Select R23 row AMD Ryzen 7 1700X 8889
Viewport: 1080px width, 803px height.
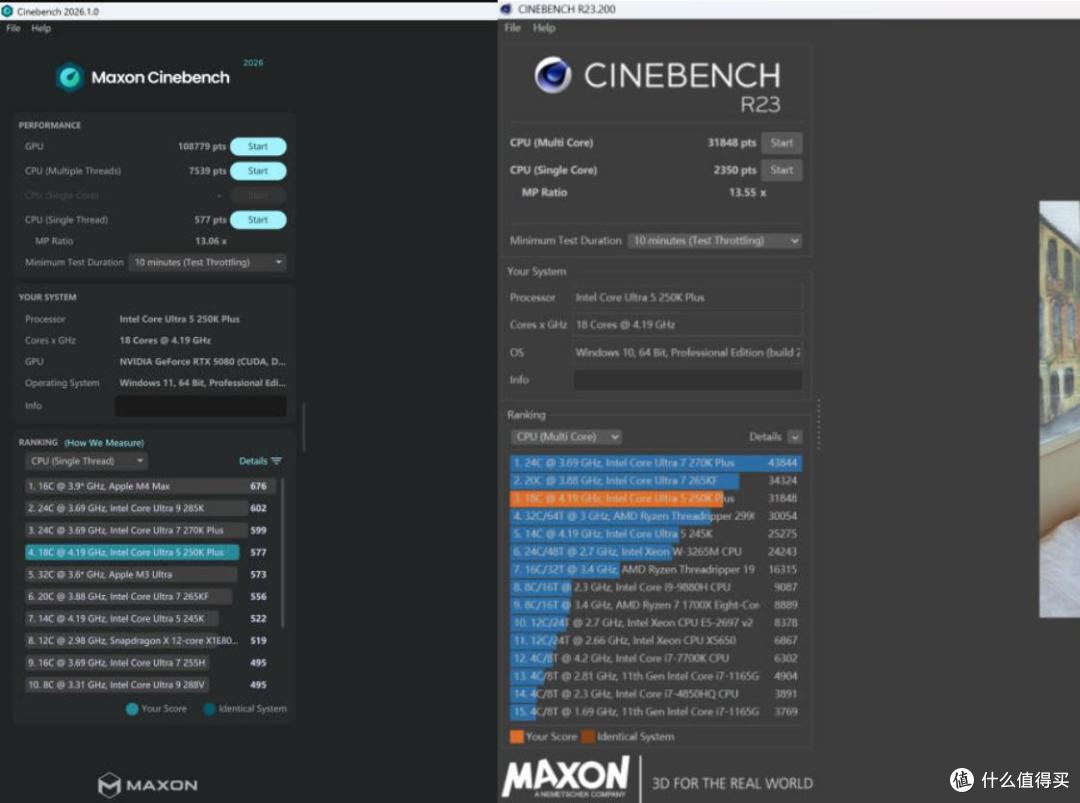tap(656, 605)
